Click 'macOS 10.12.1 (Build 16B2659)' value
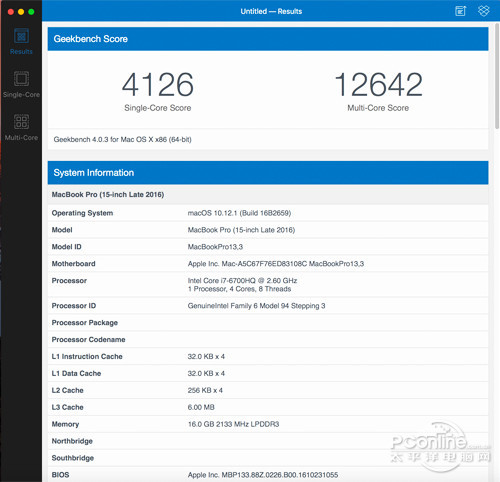This screenshot has height=482, width=500. 239,213
